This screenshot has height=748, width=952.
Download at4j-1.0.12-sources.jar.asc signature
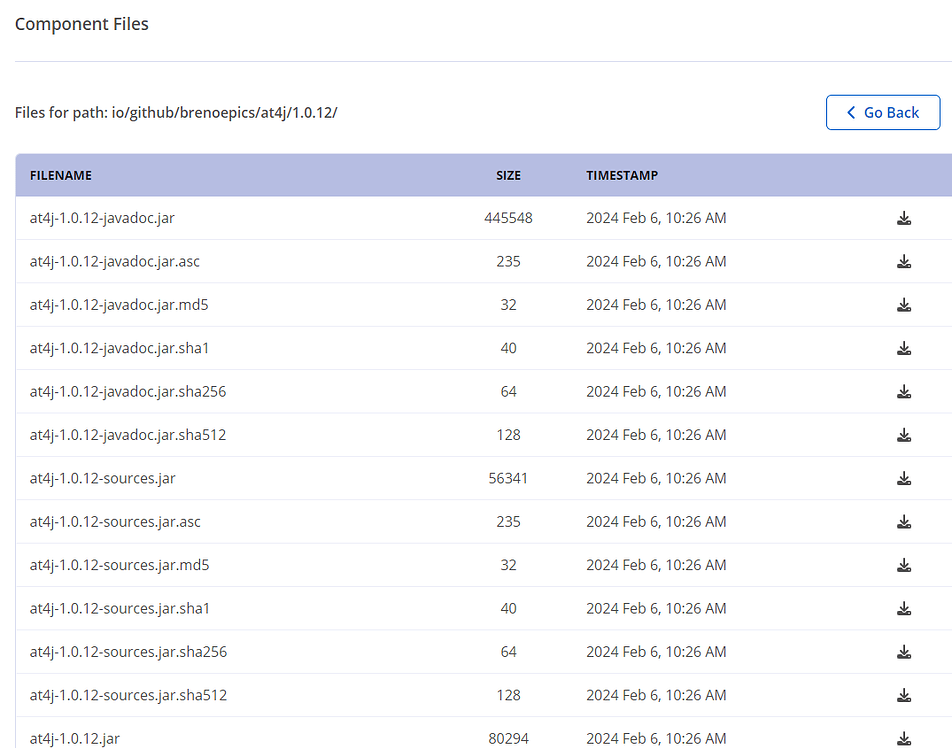click(x=904, y=522)
